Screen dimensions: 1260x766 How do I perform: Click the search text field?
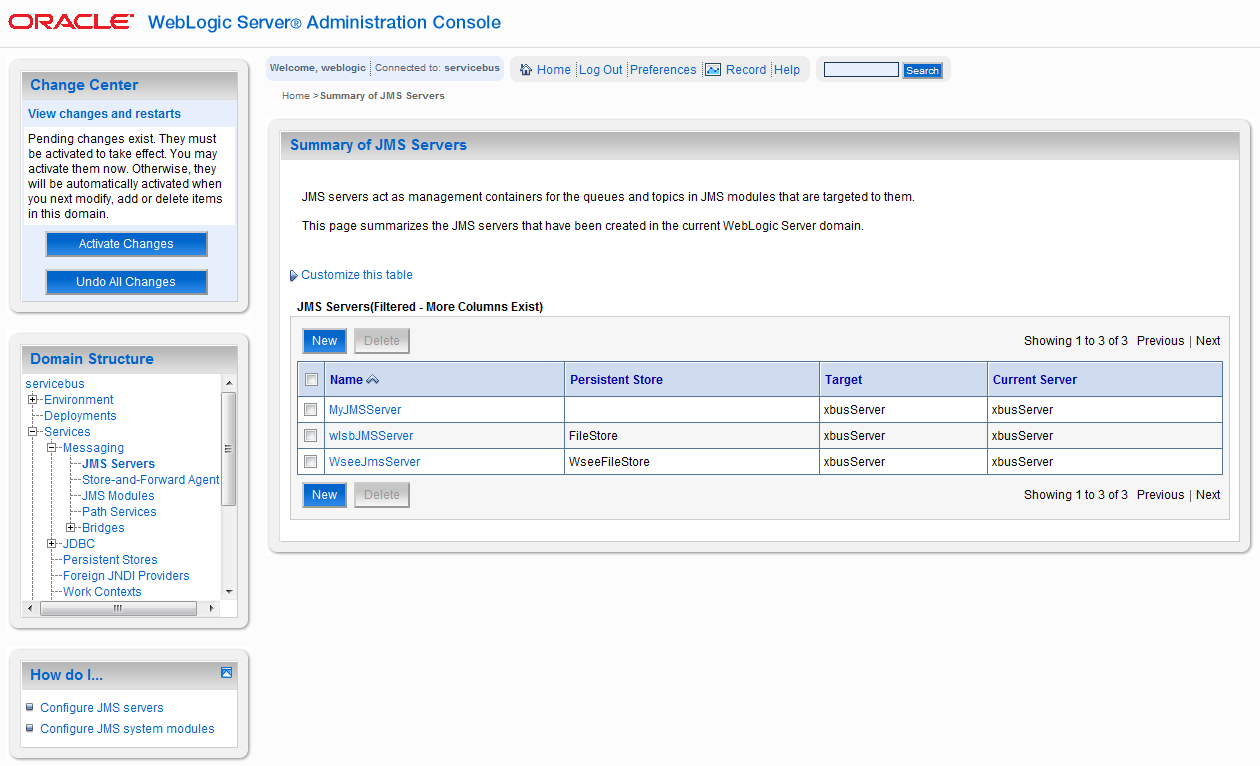pyautogui.click(x=861, y=70)
